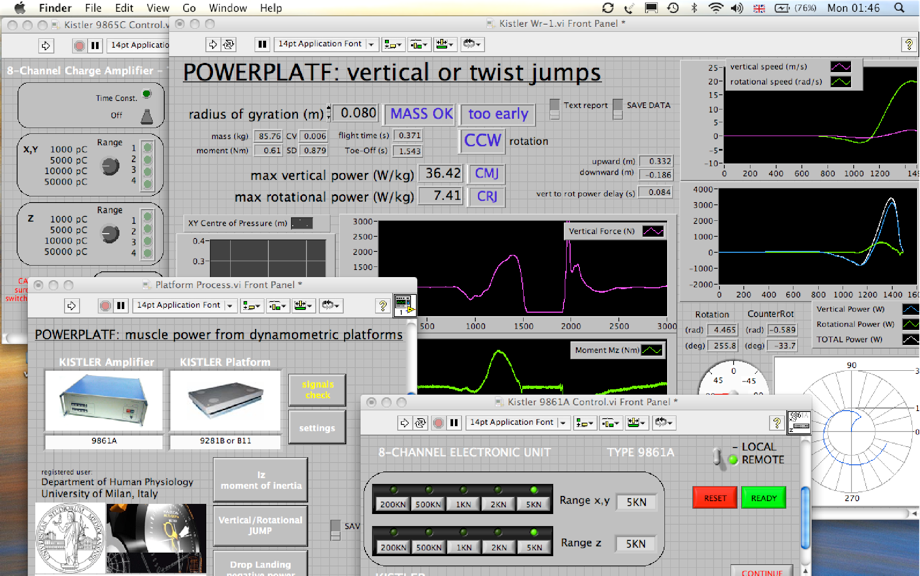Flip the LOCAL/REMOTE switch
Viewport: 920px width, 576px height.
point(717,457)
